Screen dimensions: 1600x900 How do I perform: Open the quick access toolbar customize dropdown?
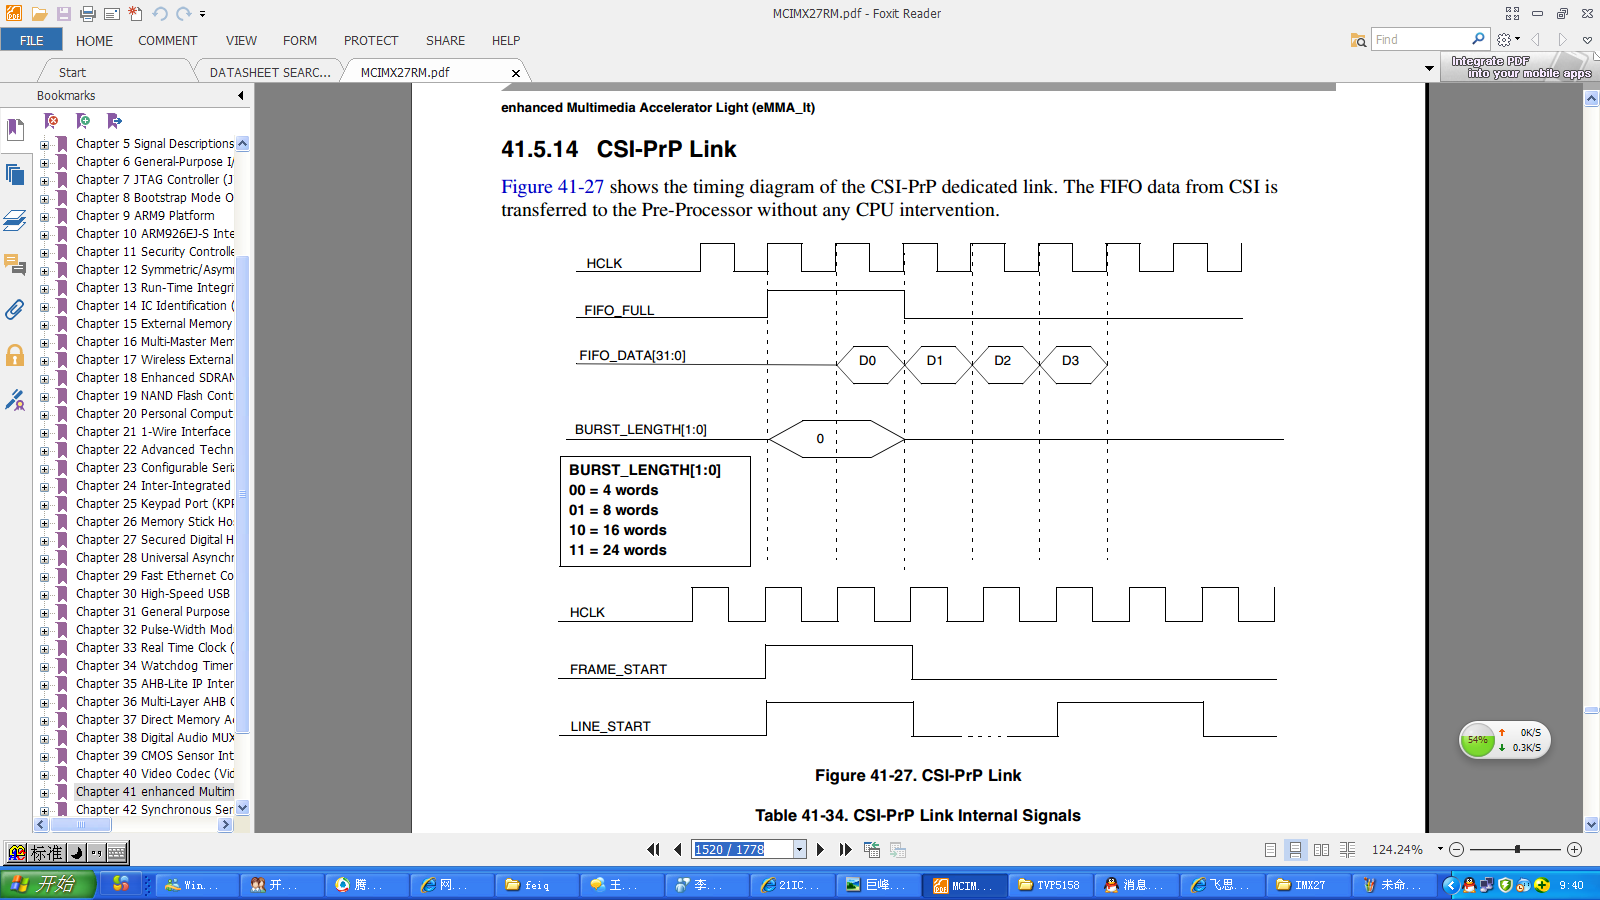click(x=203, y=14)
